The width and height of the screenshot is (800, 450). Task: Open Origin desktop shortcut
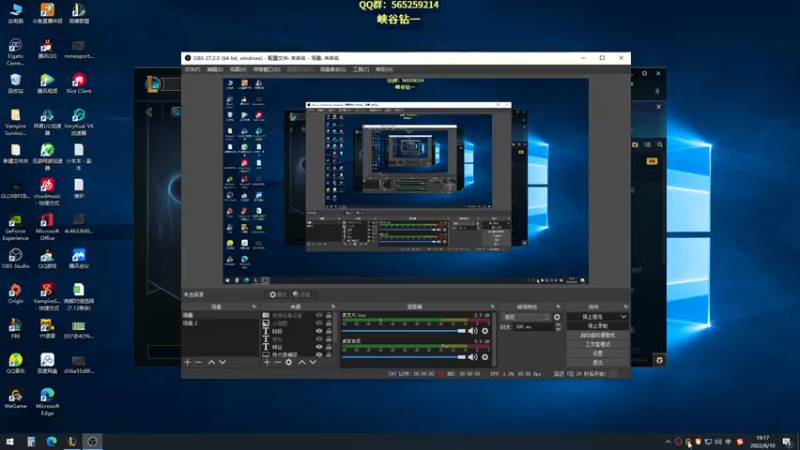[x=15, y=293]
